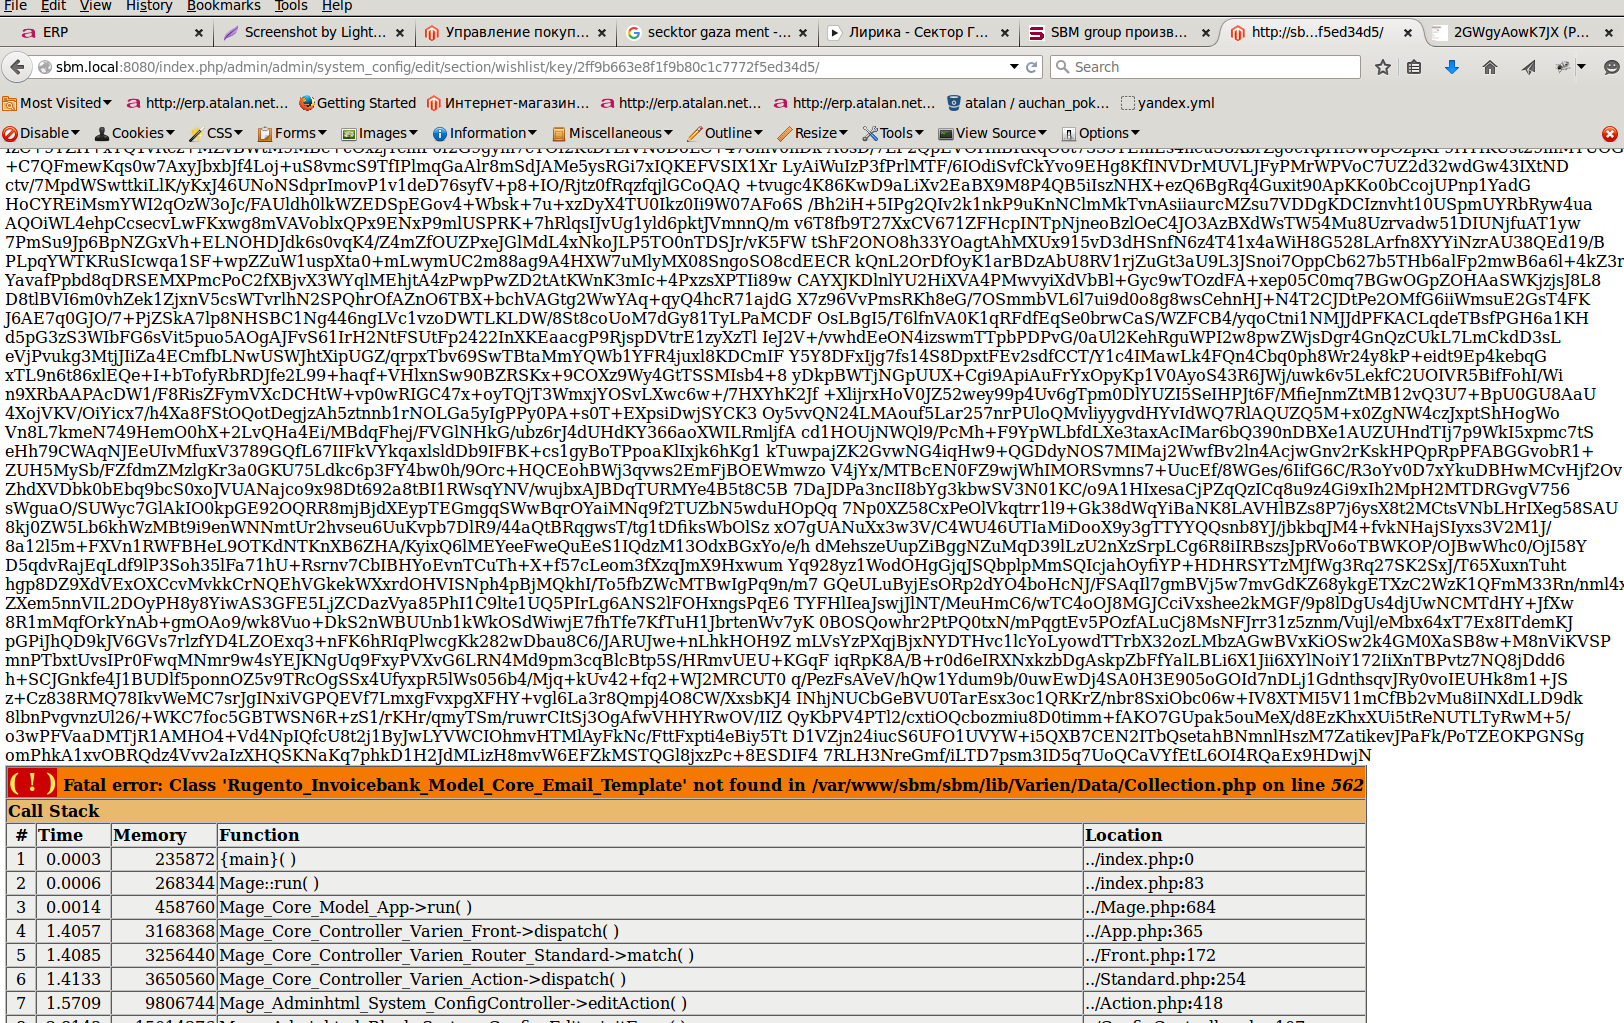Viewport: 1624px width, 1023px height.
Task: Close the ERP tab
Action: coord(198,33)
